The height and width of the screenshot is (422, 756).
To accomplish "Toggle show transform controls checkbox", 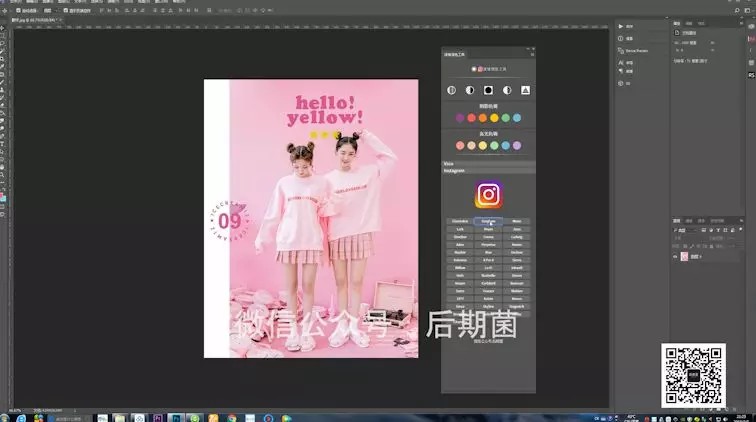I will pos(66,10).
